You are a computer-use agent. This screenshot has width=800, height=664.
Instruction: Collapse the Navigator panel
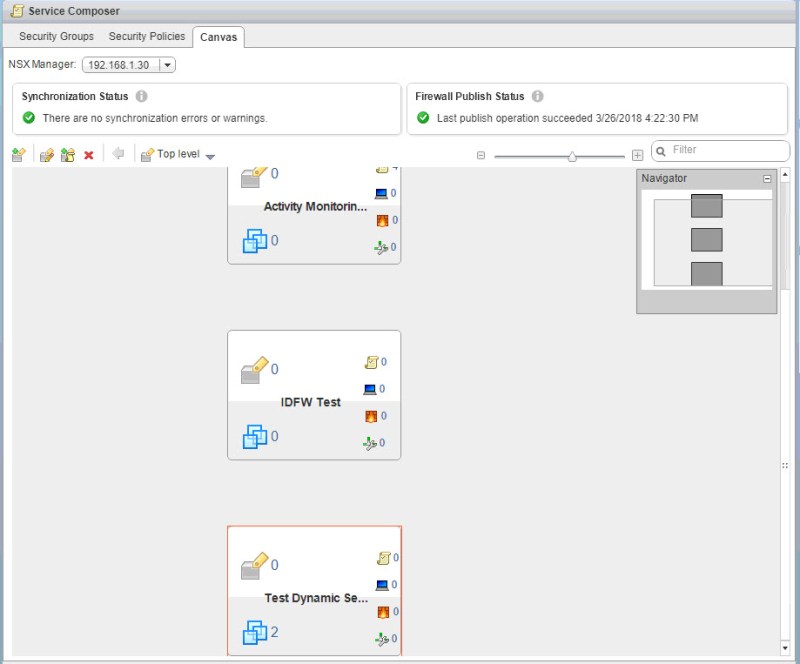point(767,179)
